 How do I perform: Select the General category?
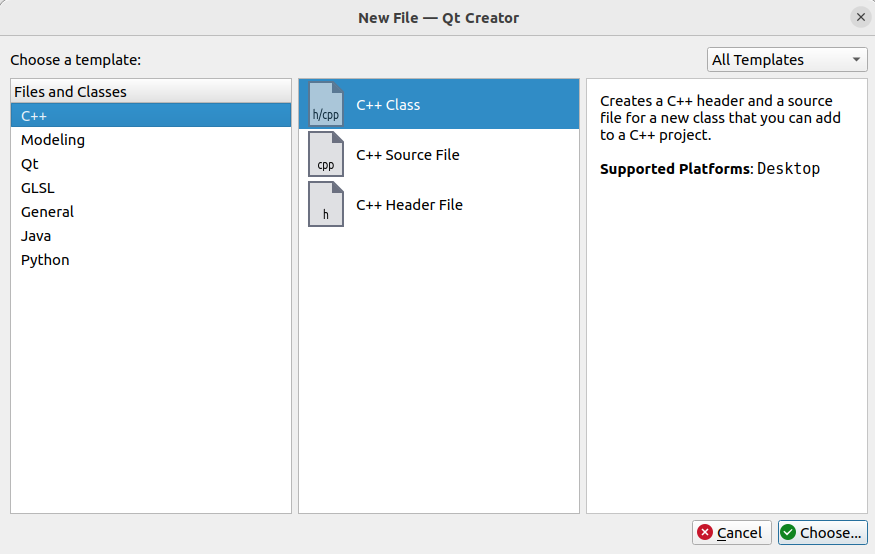47,212
